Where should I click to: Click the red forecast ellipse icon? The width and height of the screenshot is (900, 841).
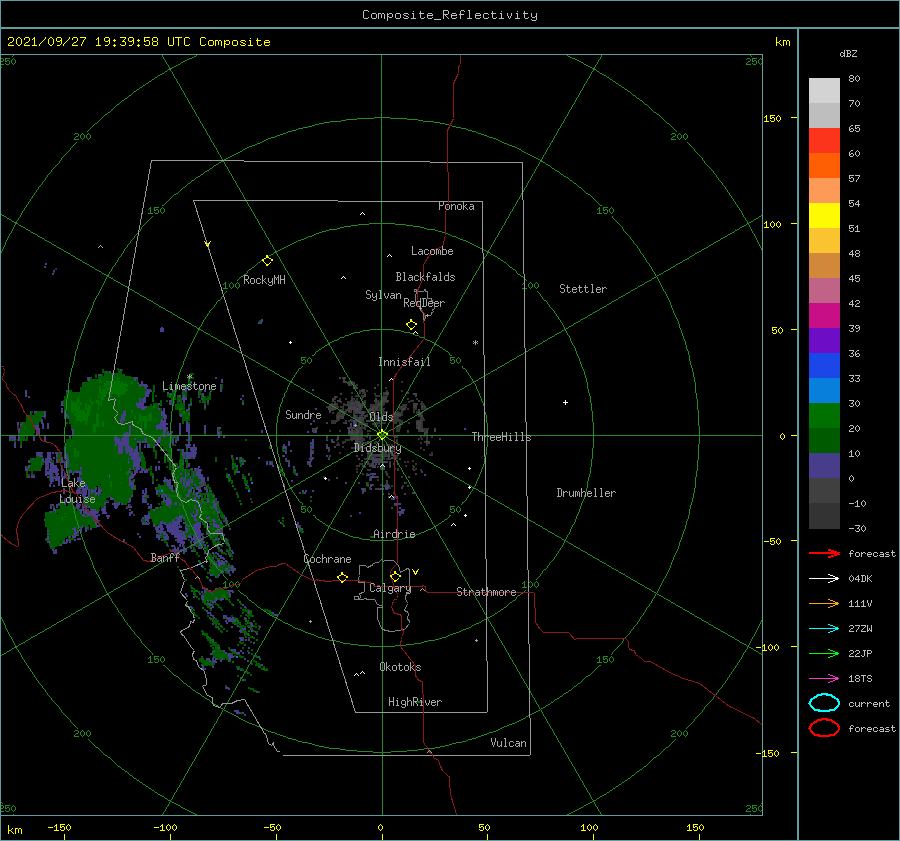824,728
